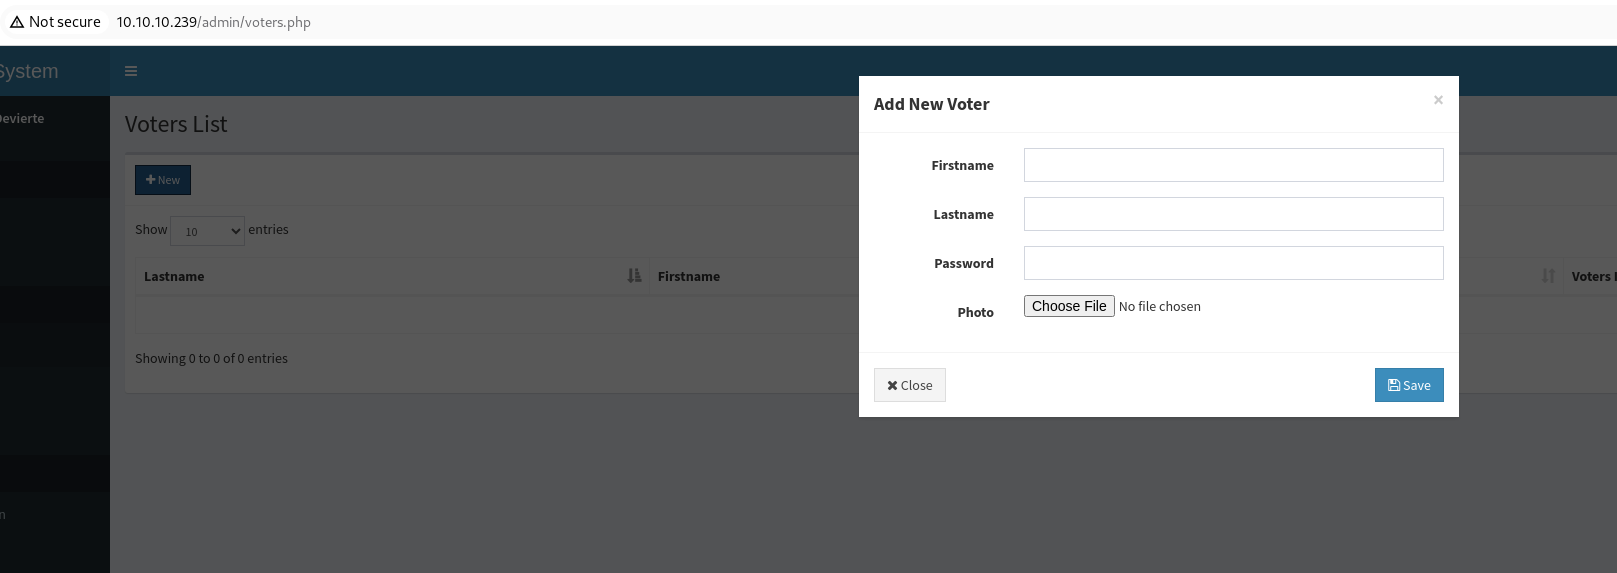Click the Close button in modal footer
Screen dimensions: 1617x573
tap(909, 385)
